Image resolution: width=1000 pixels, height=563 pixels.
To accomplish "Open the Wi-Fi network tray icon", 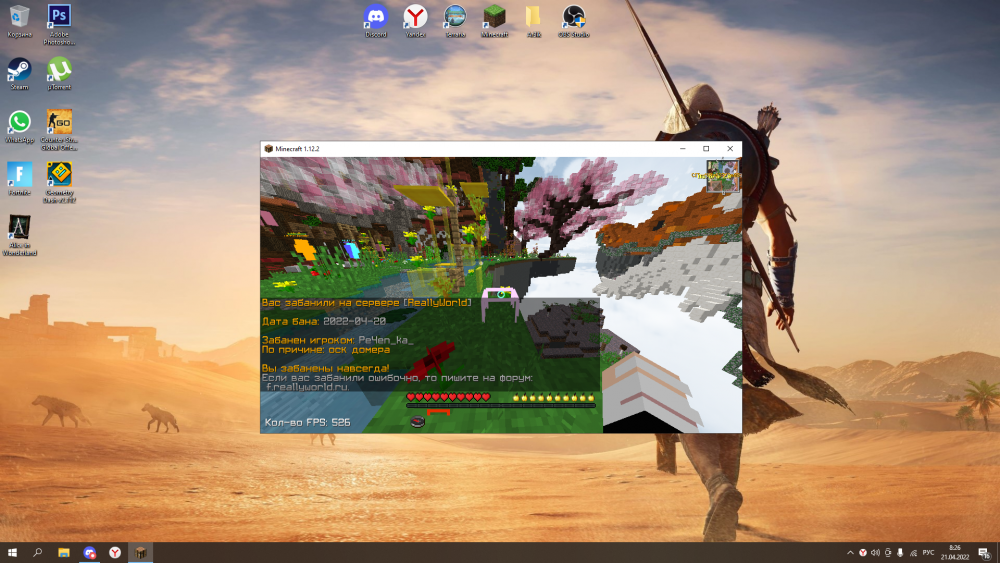I will tap(913, 553).
